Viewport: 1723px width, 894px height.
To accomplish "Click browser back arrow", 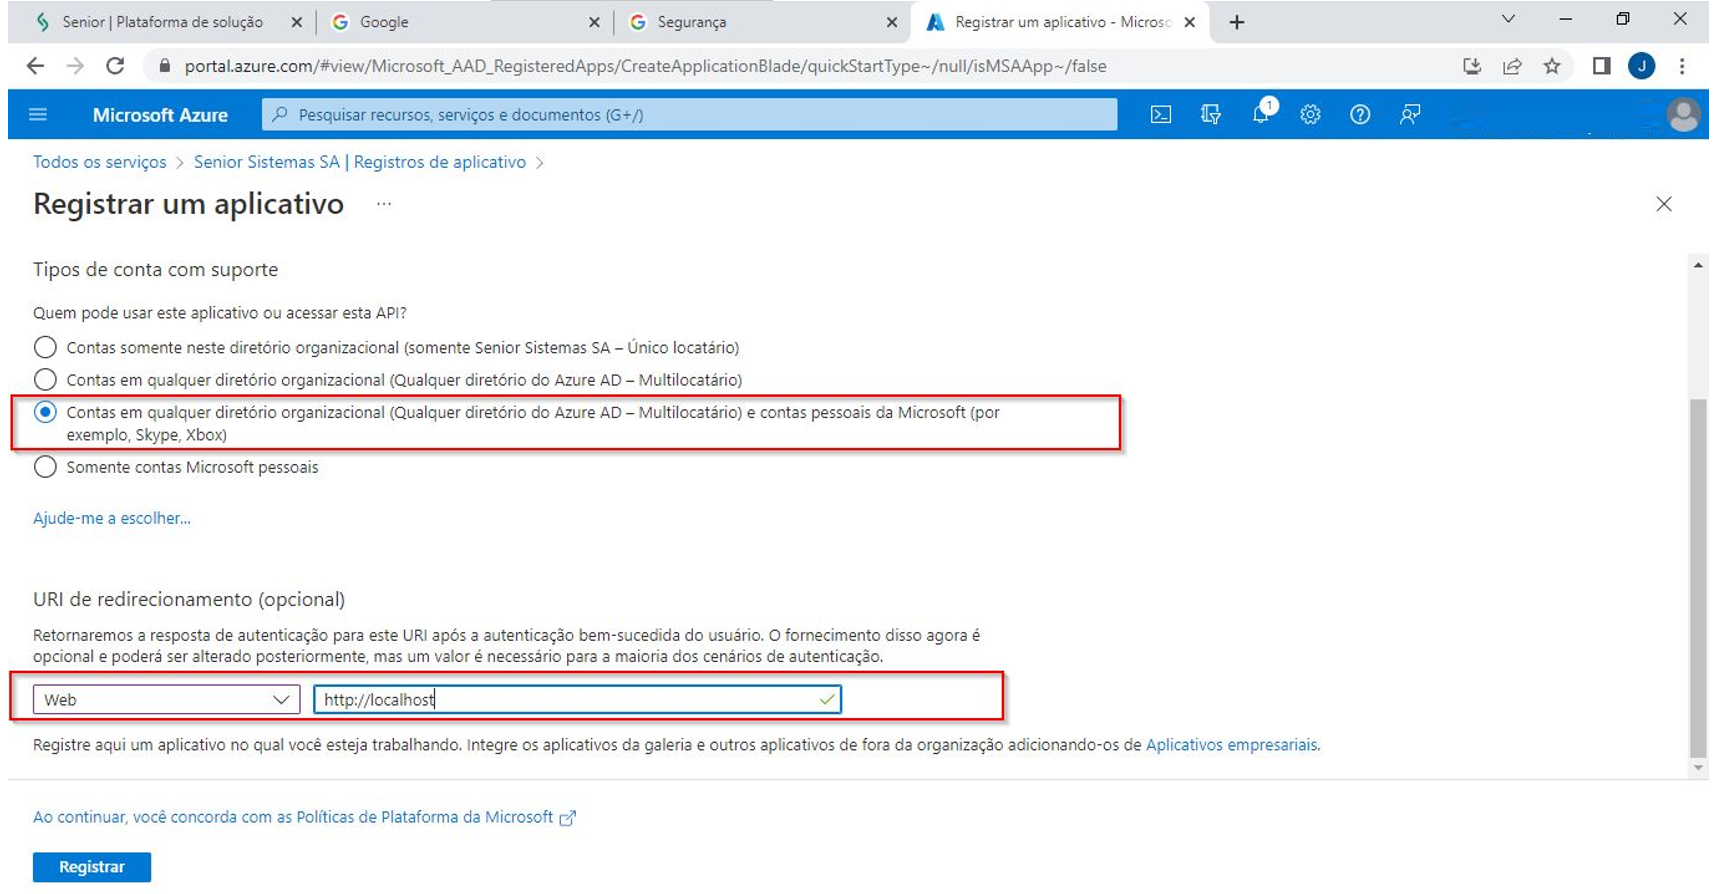I will click(35, 66).
